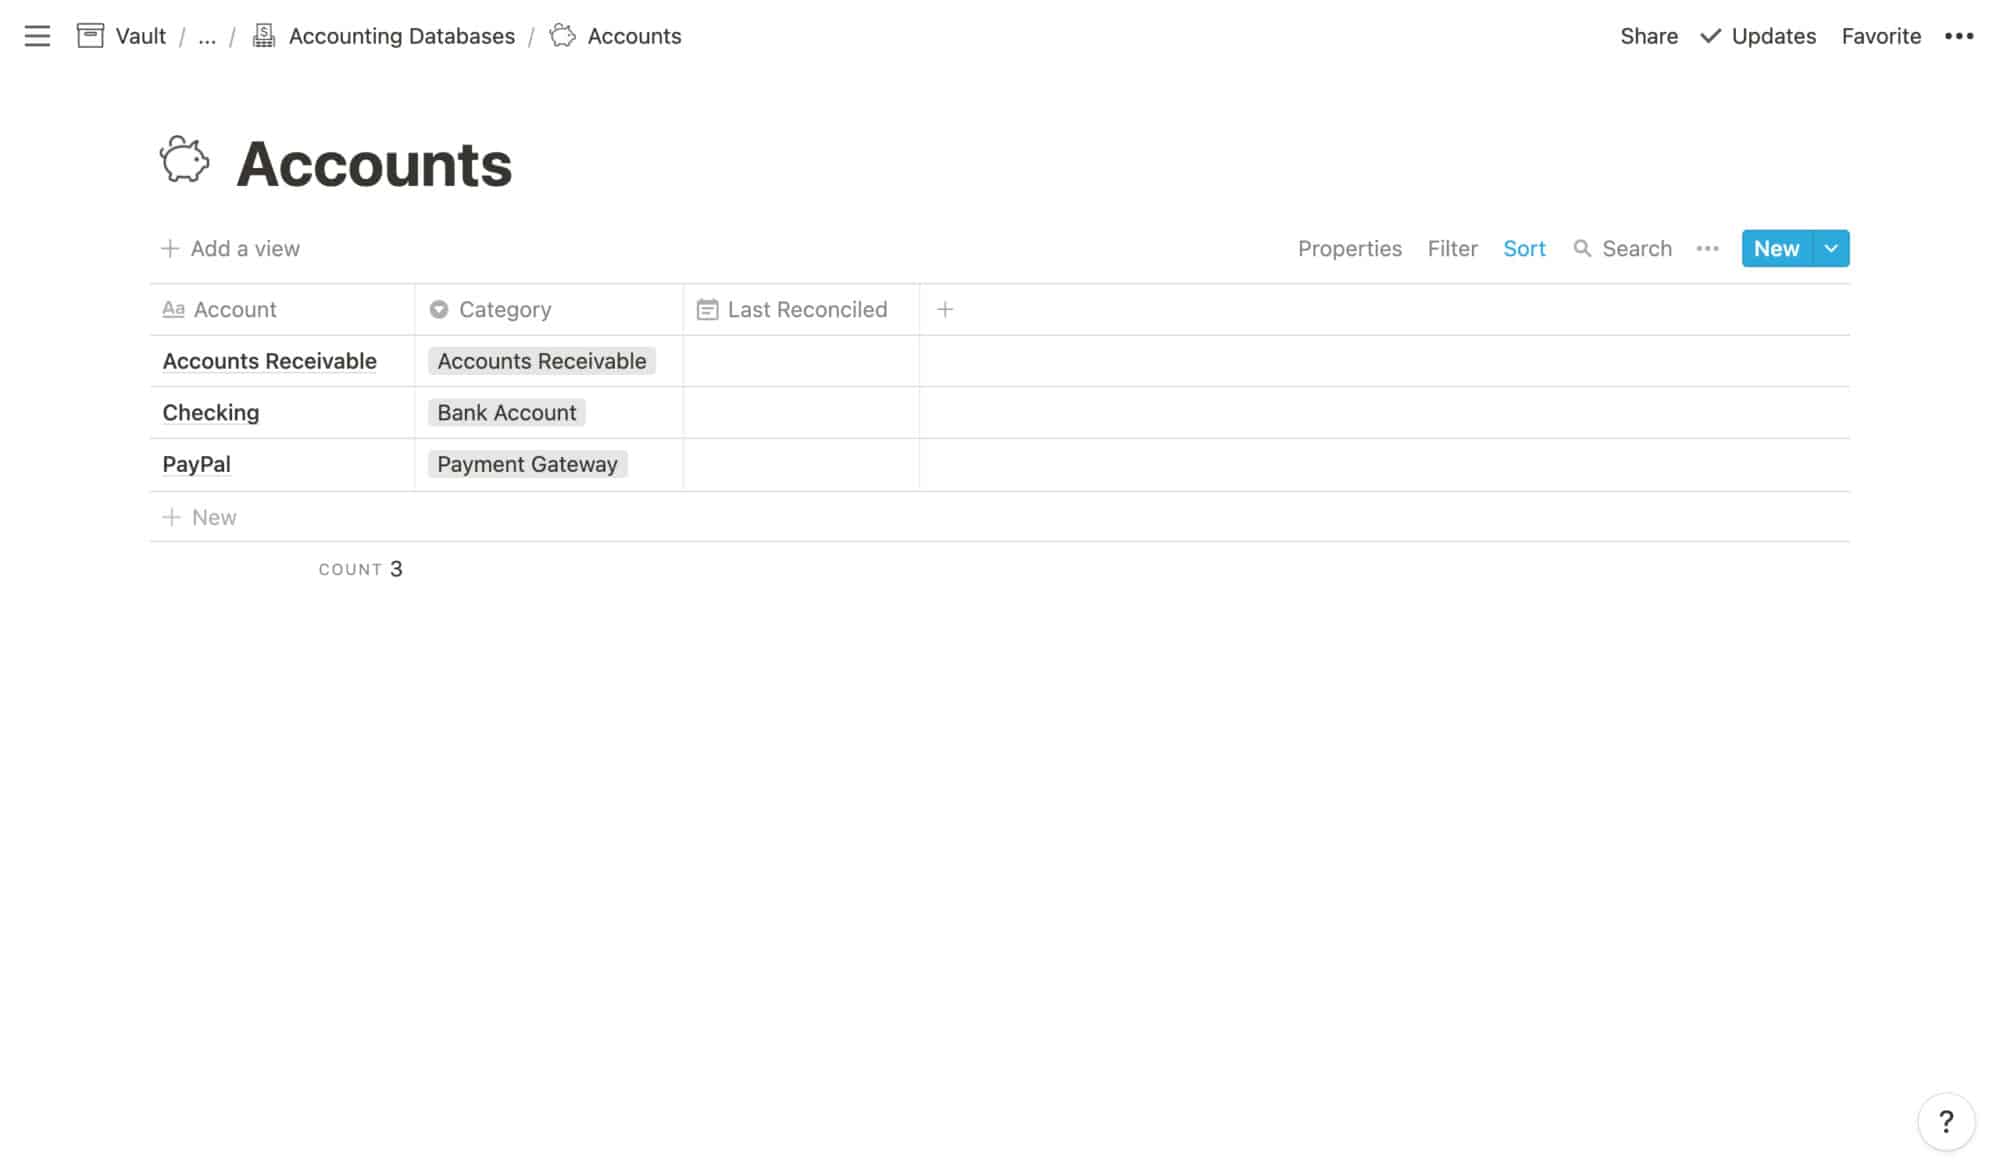This screenshot has width=2000, height=1175.
Task: Click the Accounting Databases breadcrumb icon
Action: (x=264, y=36)
